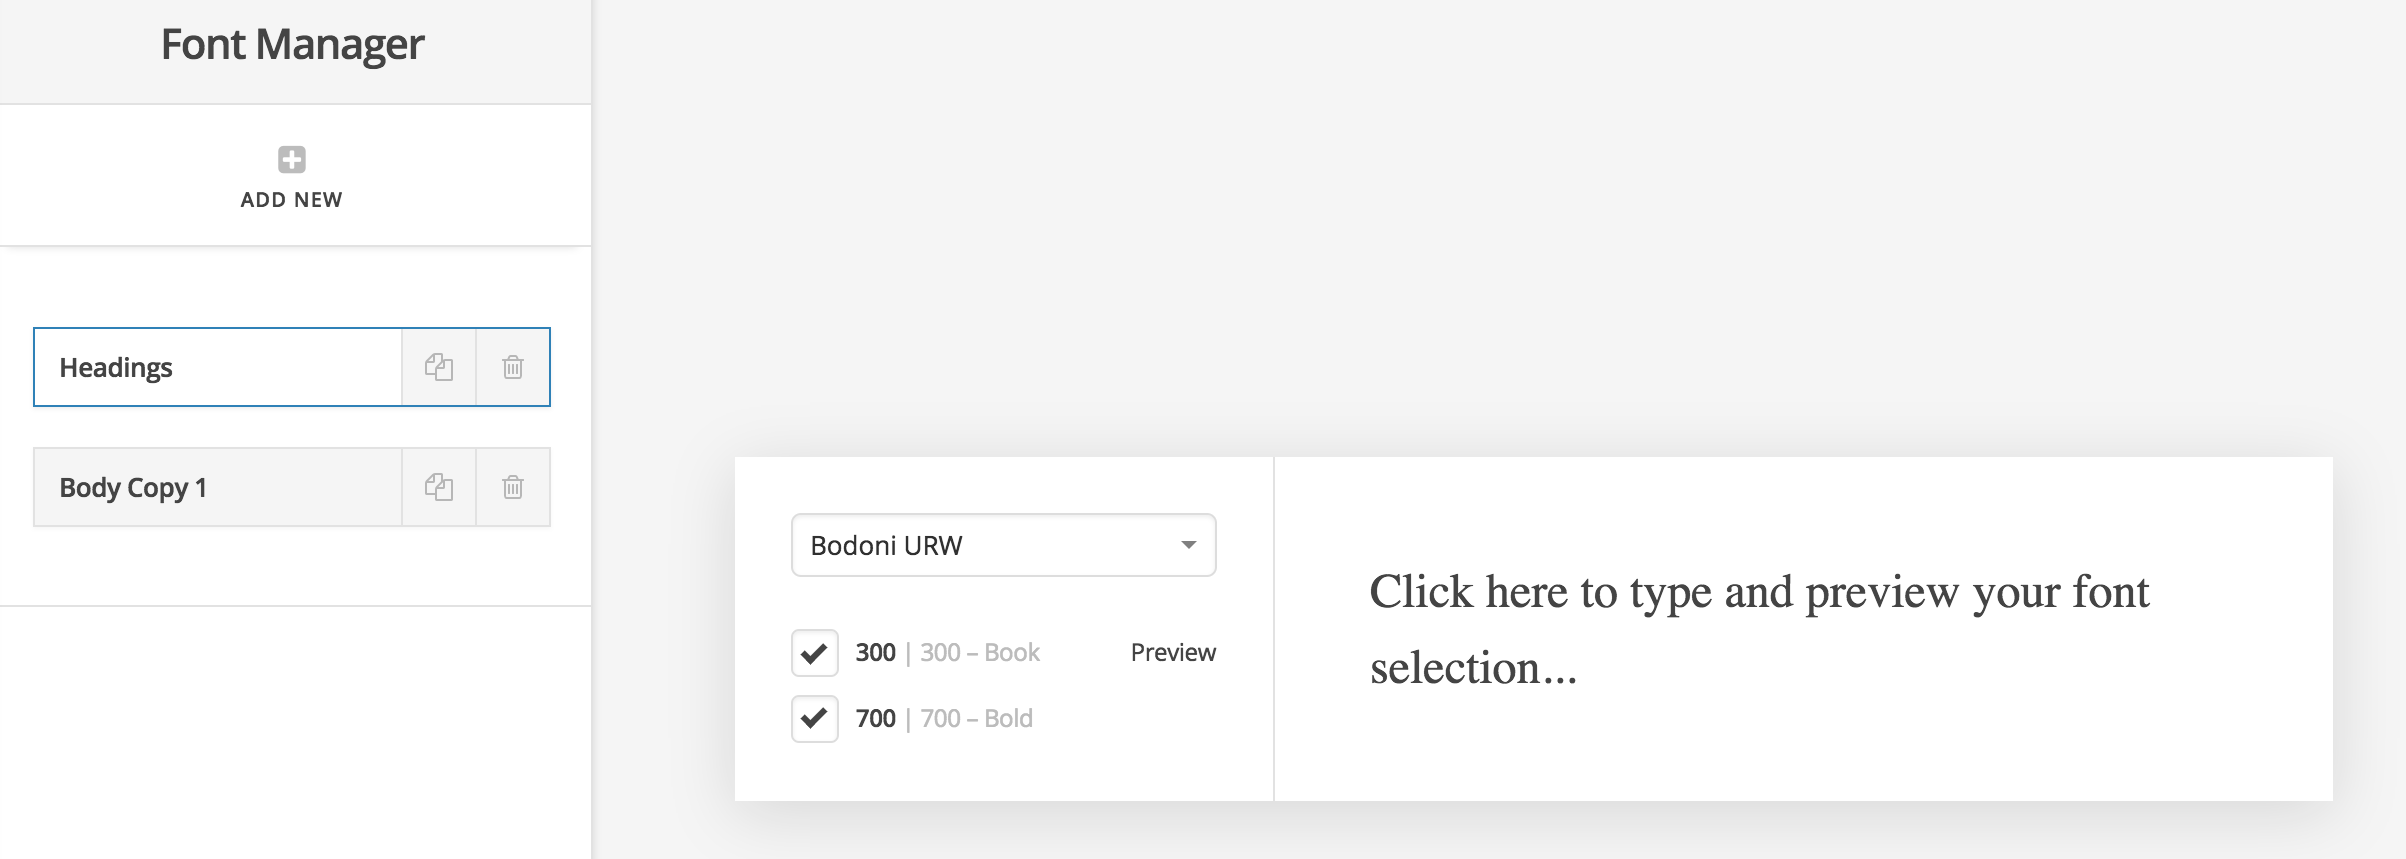The width and height of the screenshot is (2406, 859).
Task: Click the word selection… in preview
Action: point(1473,668)
